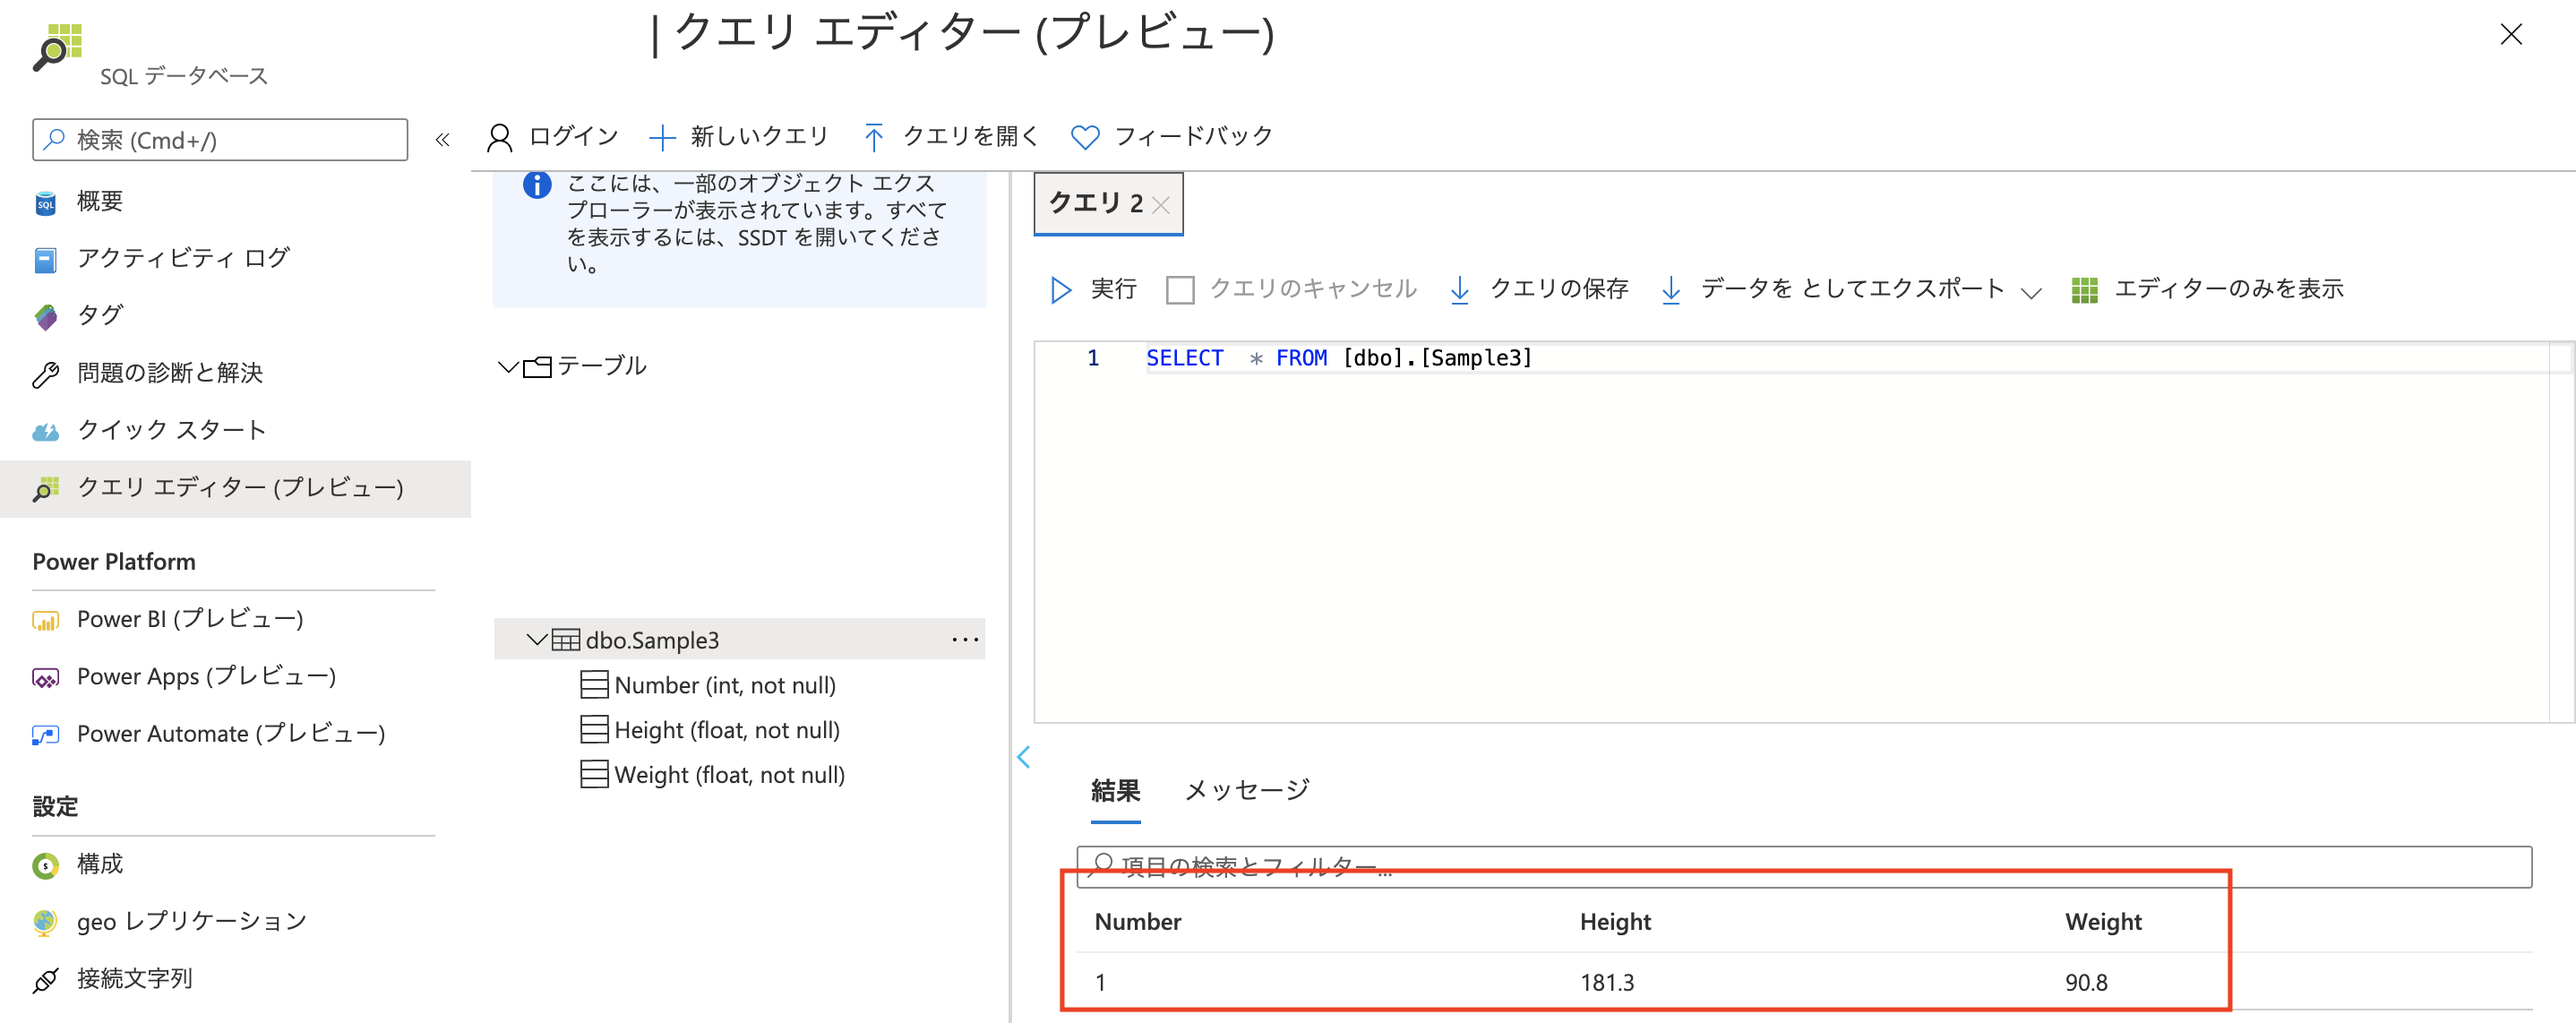The height and width of the screenshot is (1023, 2576).
Task: Open 概要 overview SQL icon
Action: tap(45, 202)
